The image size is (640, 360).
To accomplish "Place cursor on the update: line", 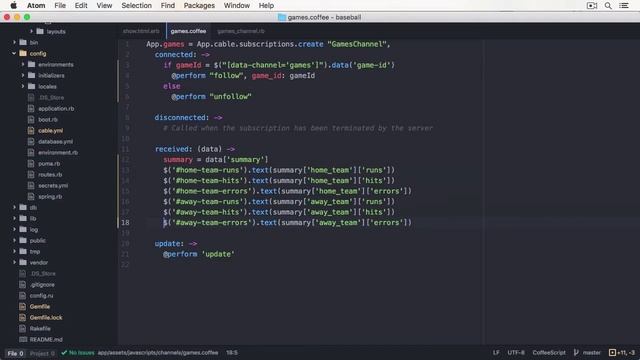I will pos(176,243).
